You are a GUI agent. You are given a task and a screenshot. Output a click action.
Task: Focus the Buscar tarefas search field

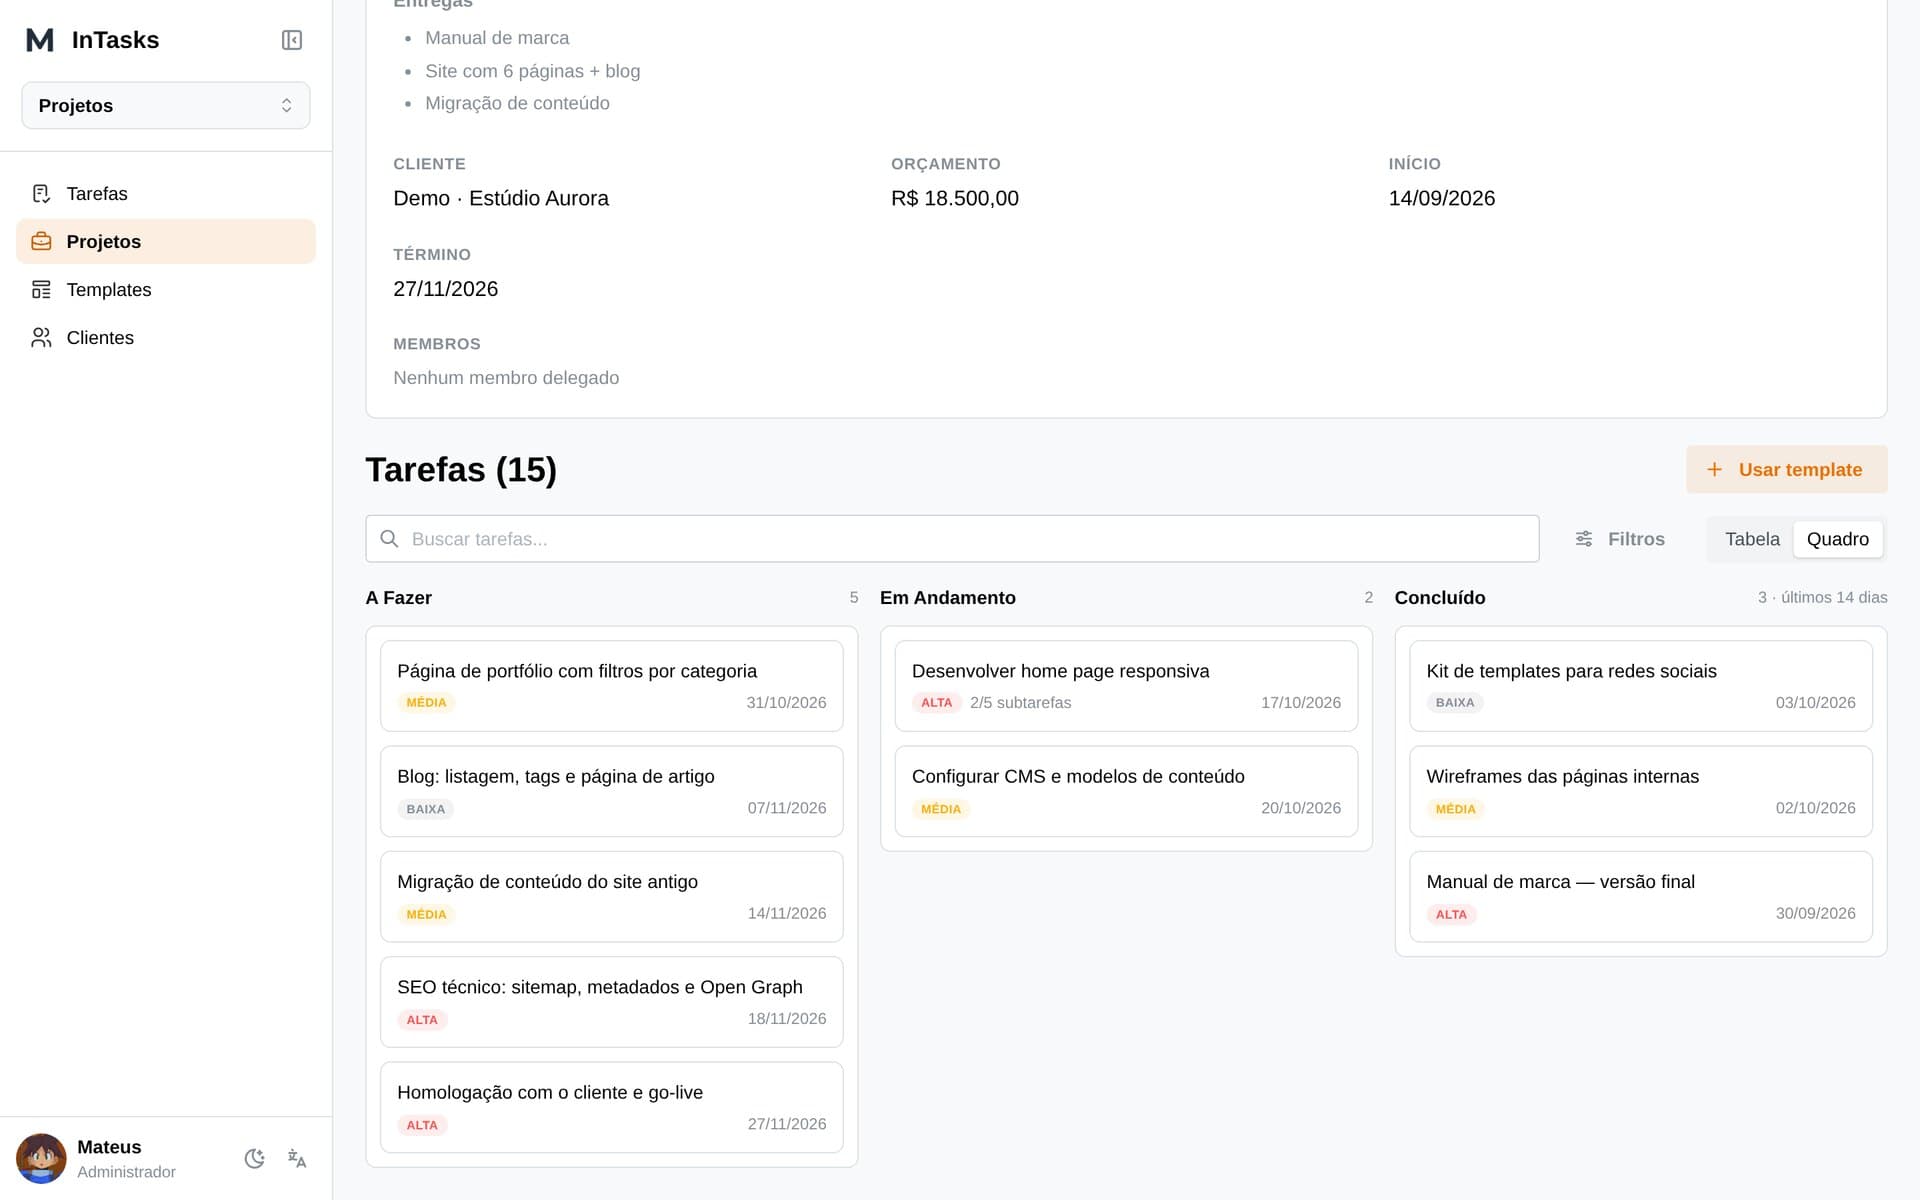coord(952,539)
